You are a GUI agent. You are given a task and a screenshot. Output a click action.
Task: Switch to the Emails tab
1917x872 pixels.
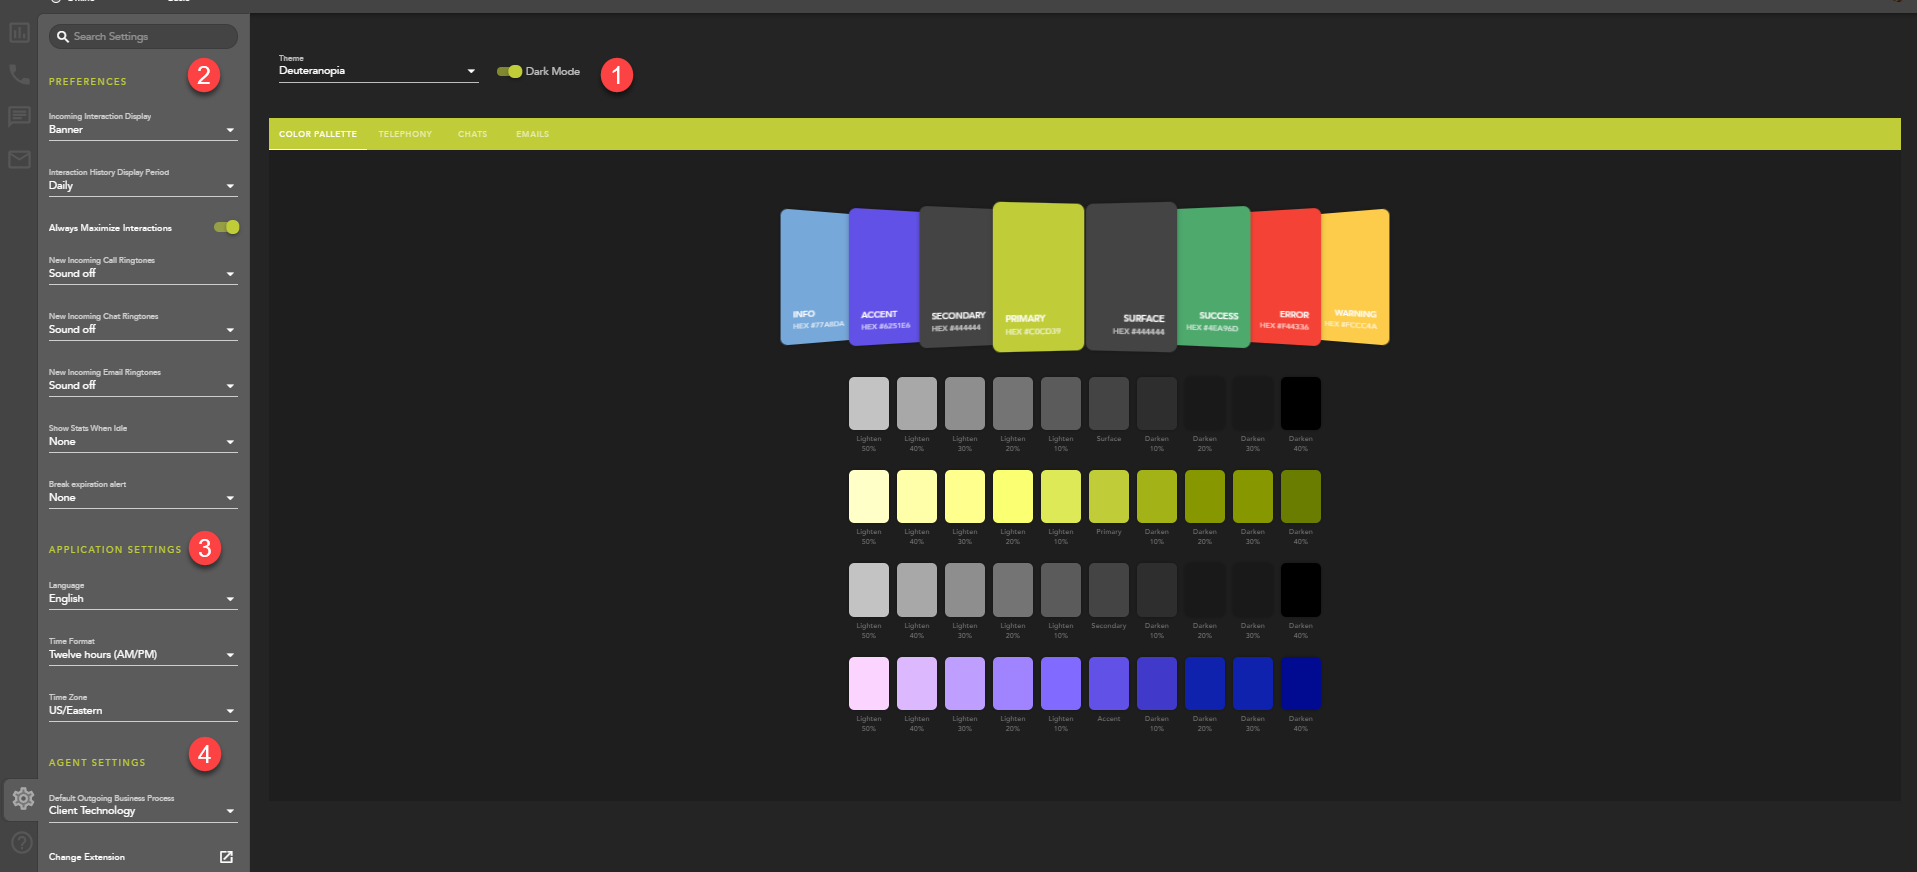coord(532,134)
